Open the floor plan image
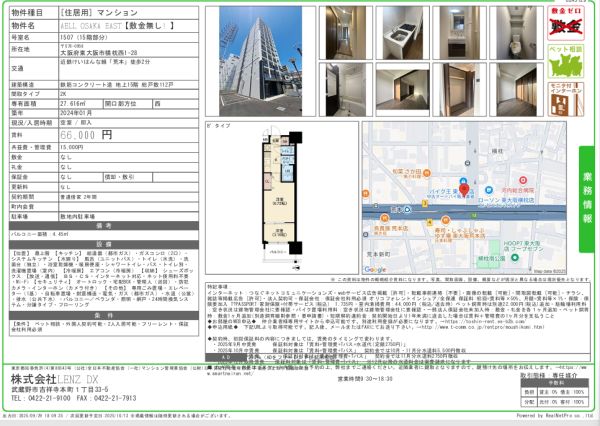The width and height of the screenshot is (600, 426). coord(282,199)
